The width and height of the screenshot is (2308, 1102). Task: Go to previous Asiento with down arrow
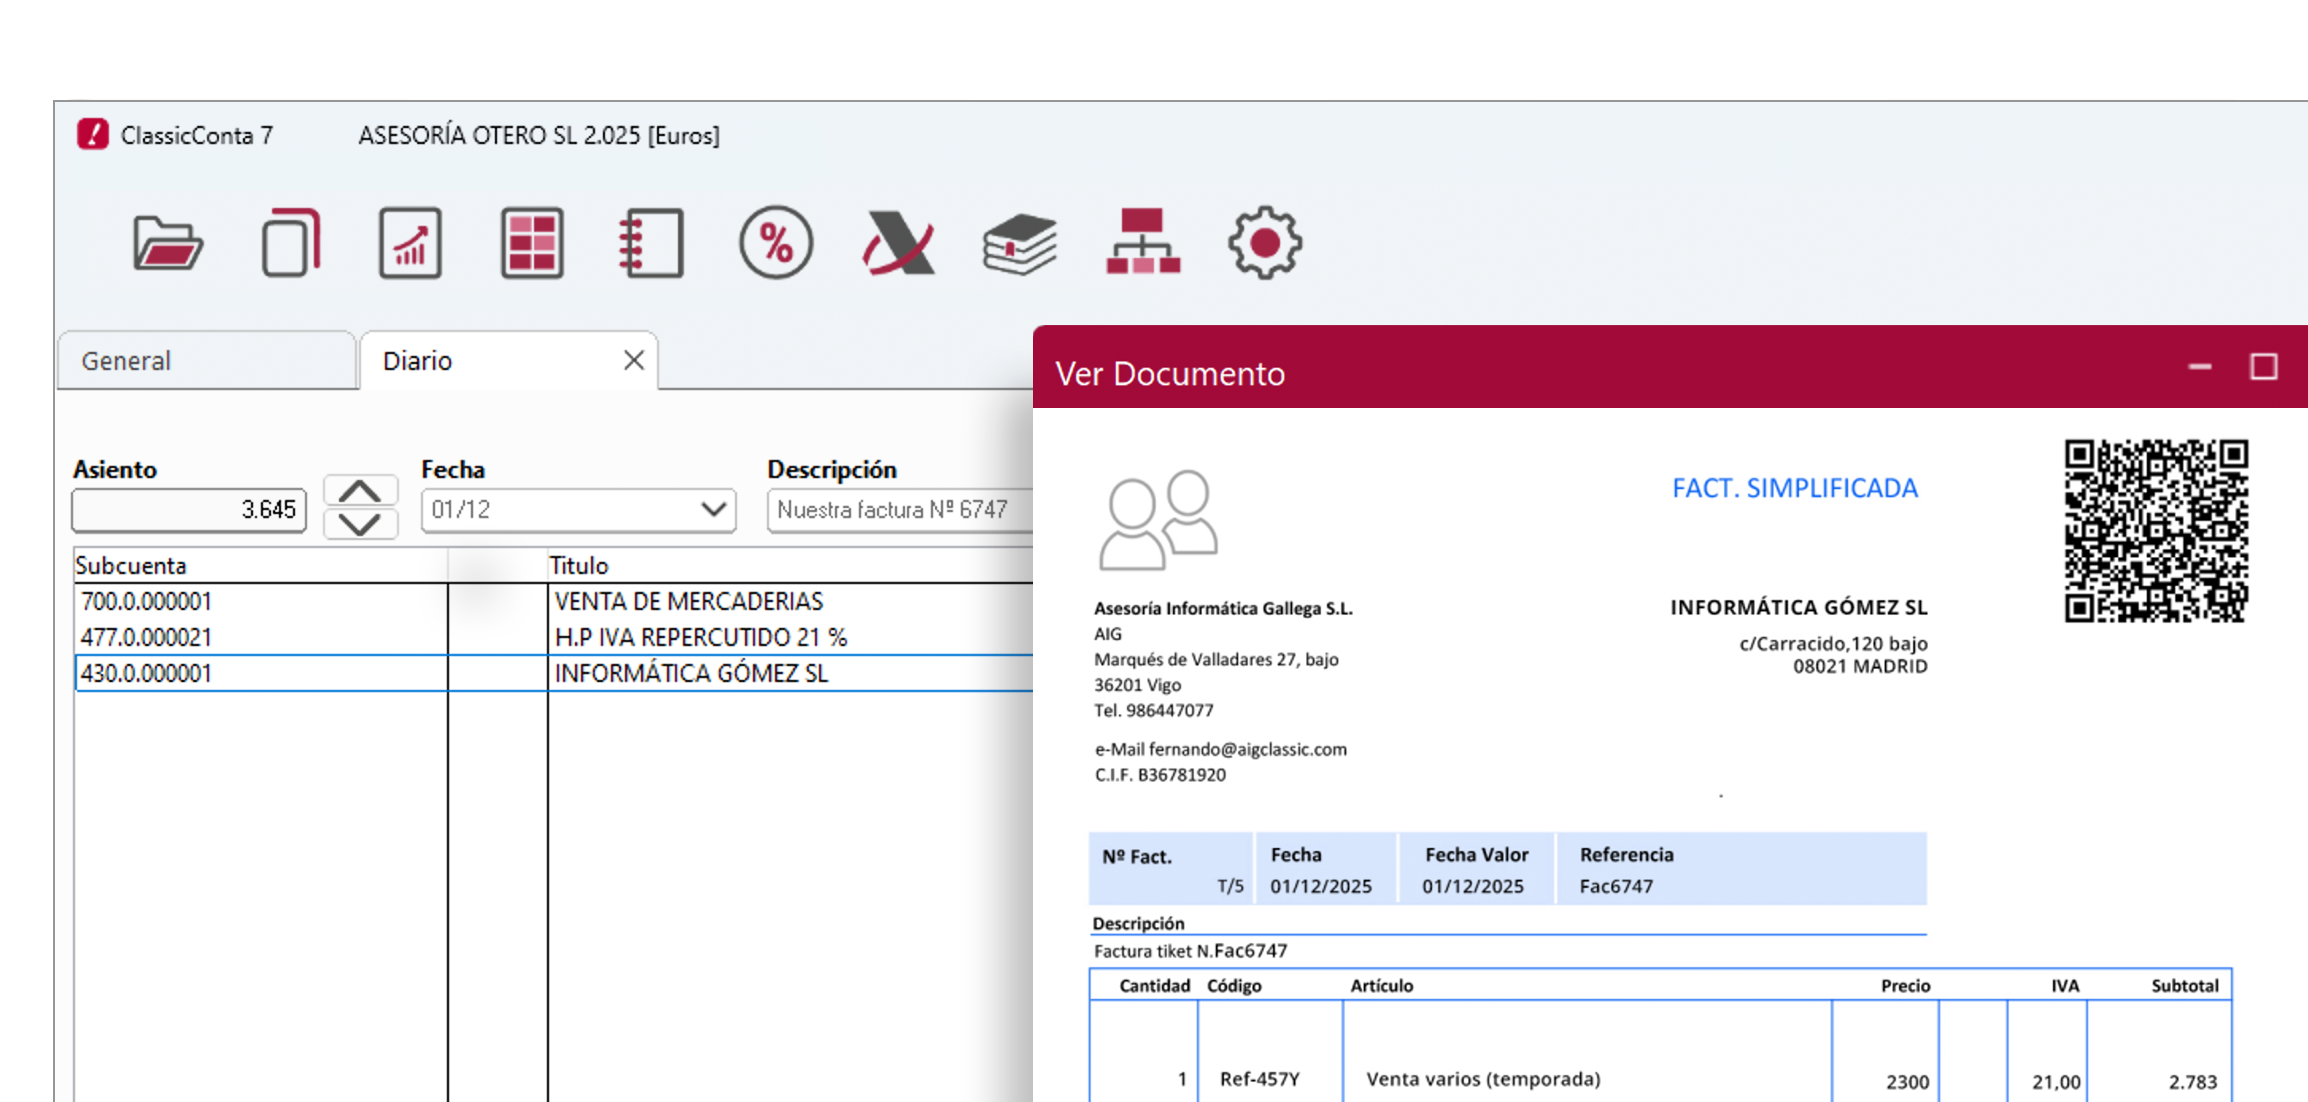click(x=360, y=524)
